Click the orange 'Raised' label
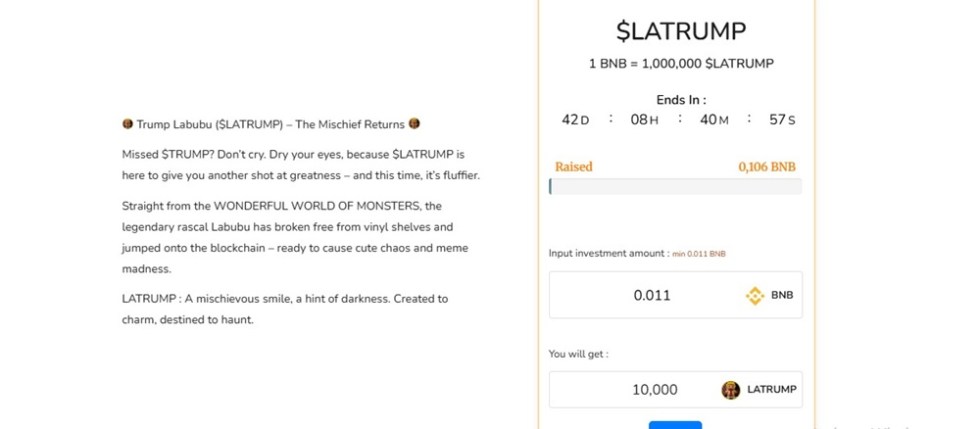The image size is (980, 429). (574, 167)
